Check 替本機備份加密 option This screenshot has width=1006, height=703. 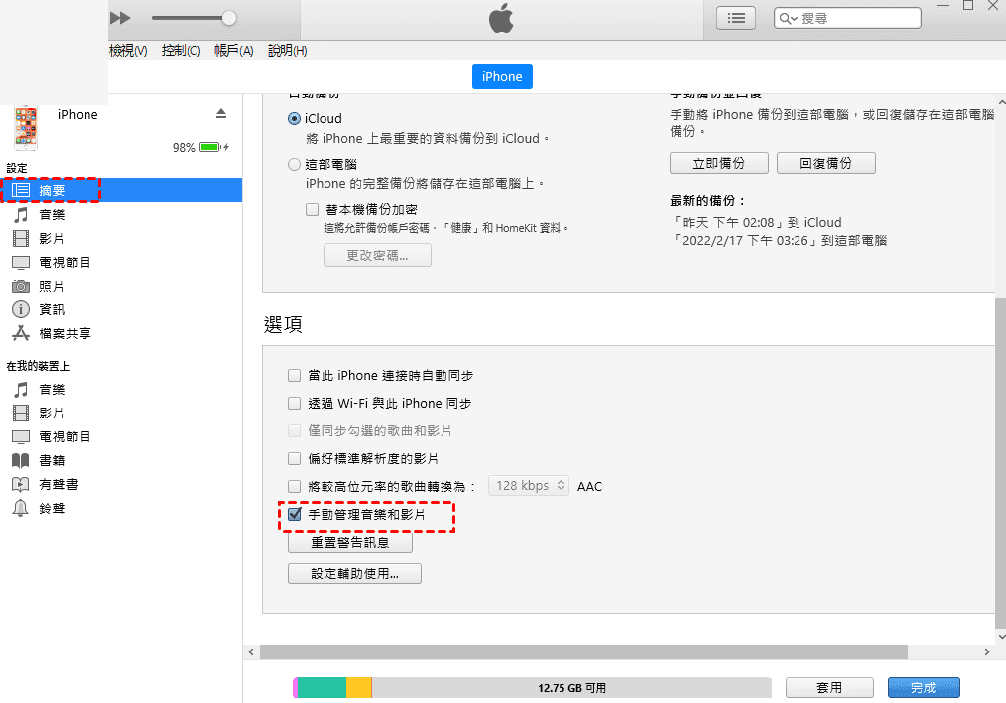click(313, 210)
